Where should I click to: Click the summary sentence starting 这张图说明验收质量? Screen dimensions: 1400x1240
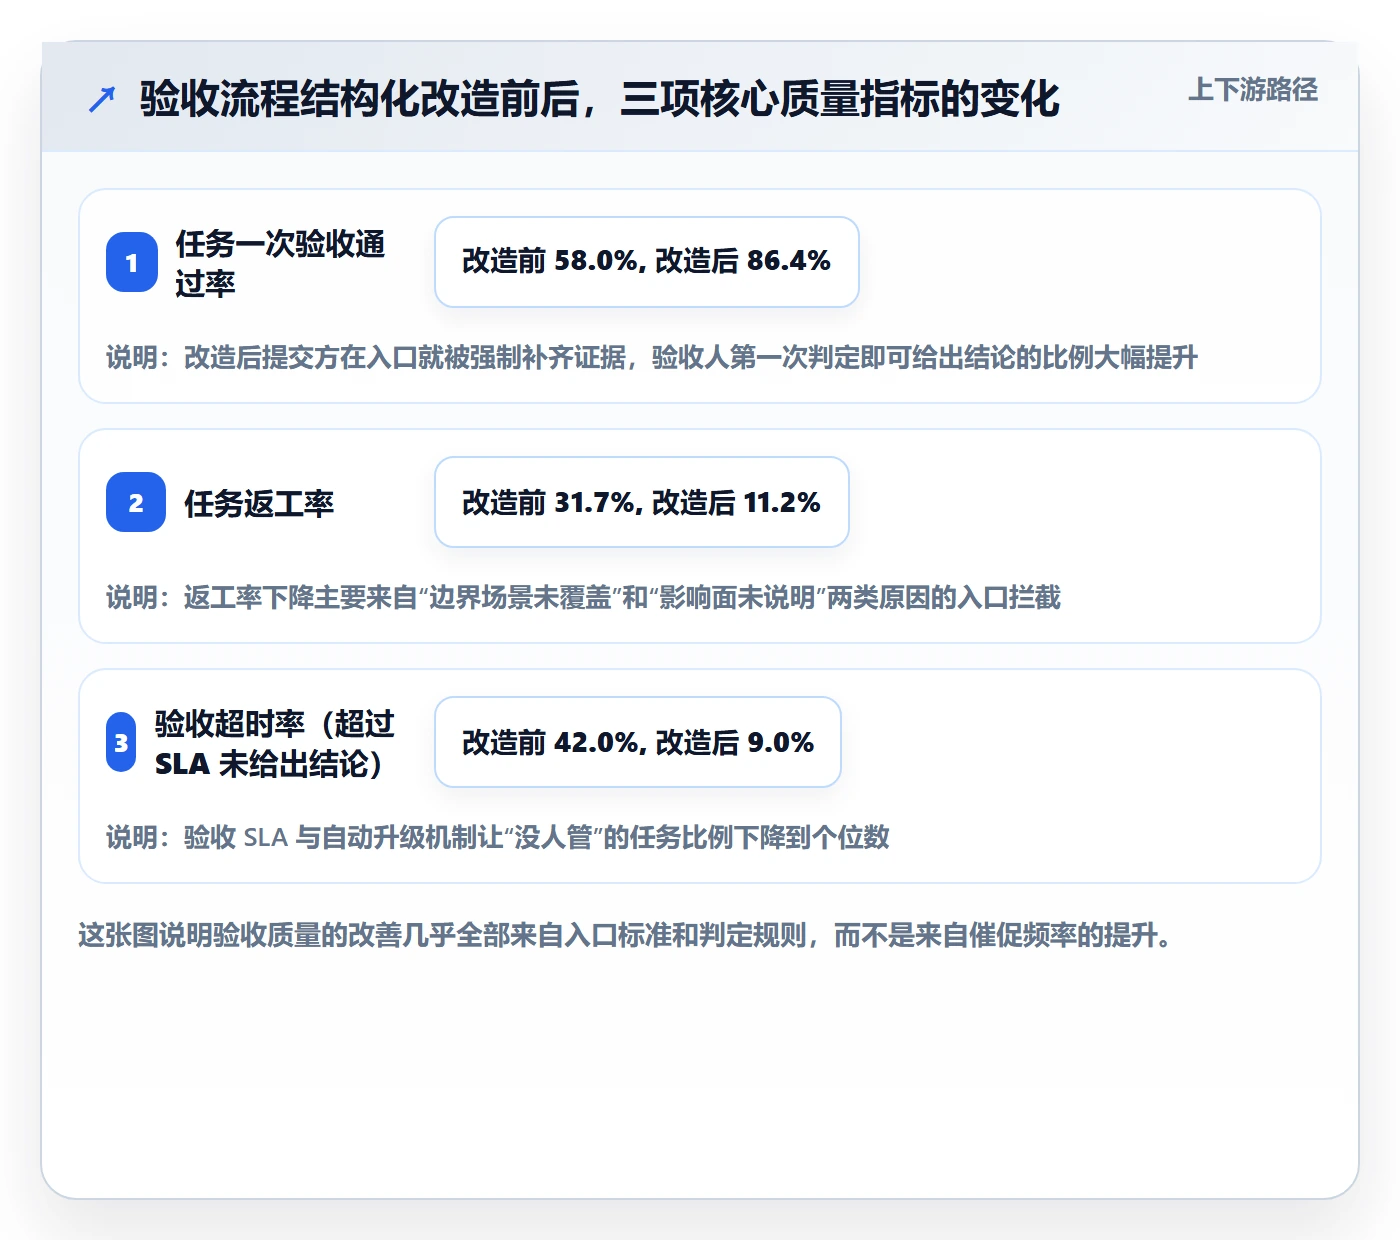(x=626, y=935)
